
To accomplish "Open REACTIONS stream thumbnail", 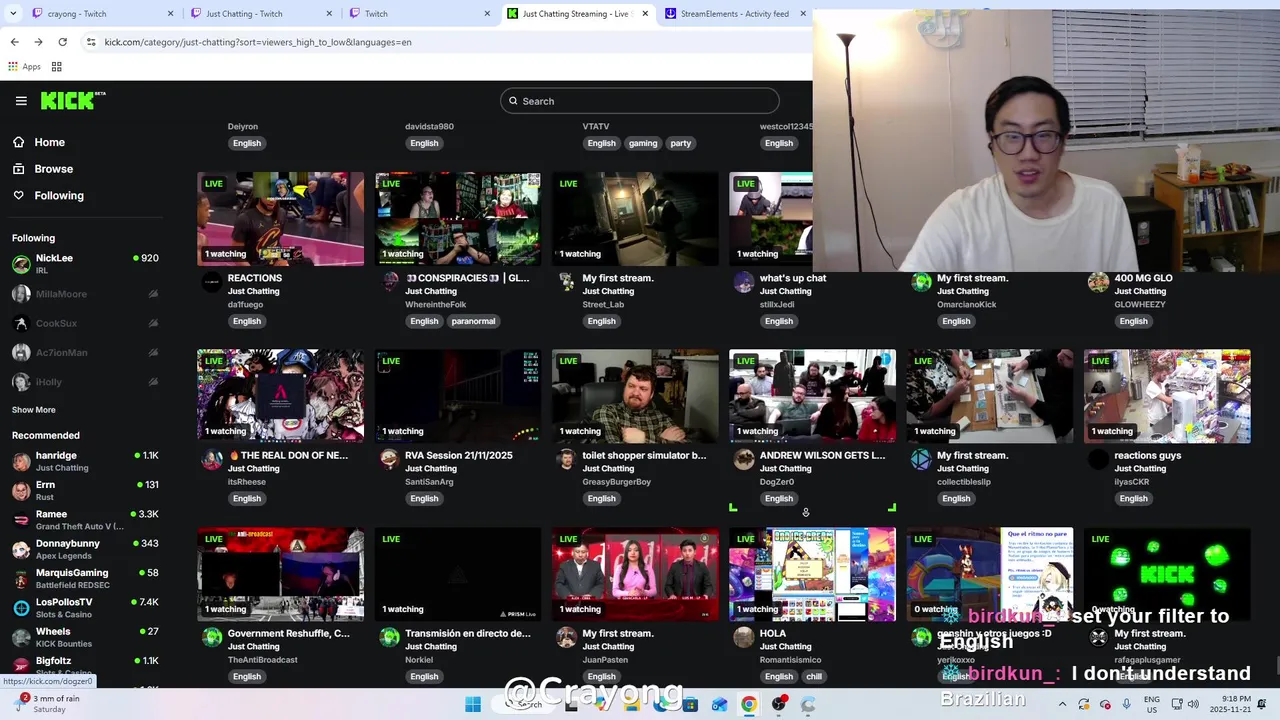I will 280,218.
